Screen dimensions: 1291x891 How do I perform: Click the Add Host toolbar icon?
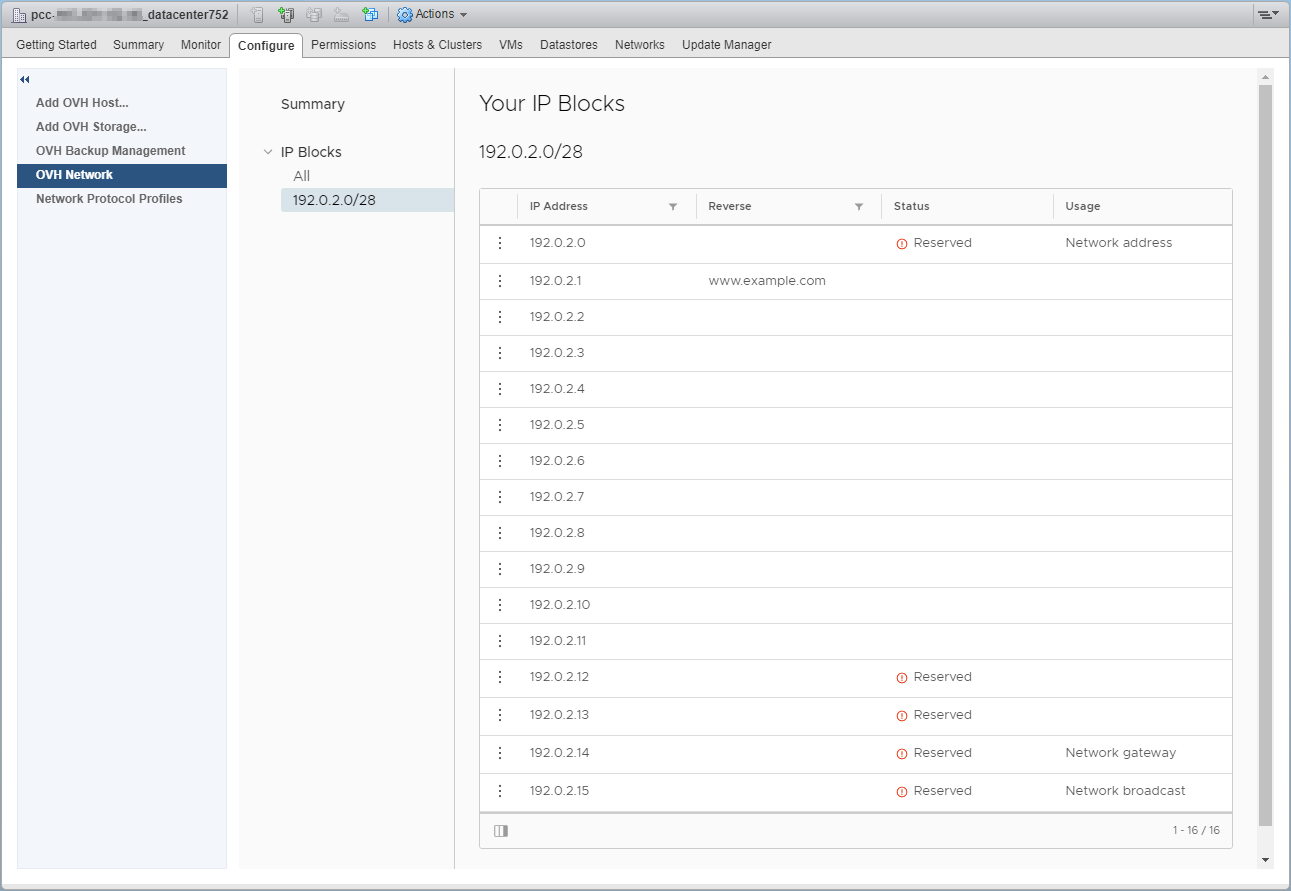257,14
